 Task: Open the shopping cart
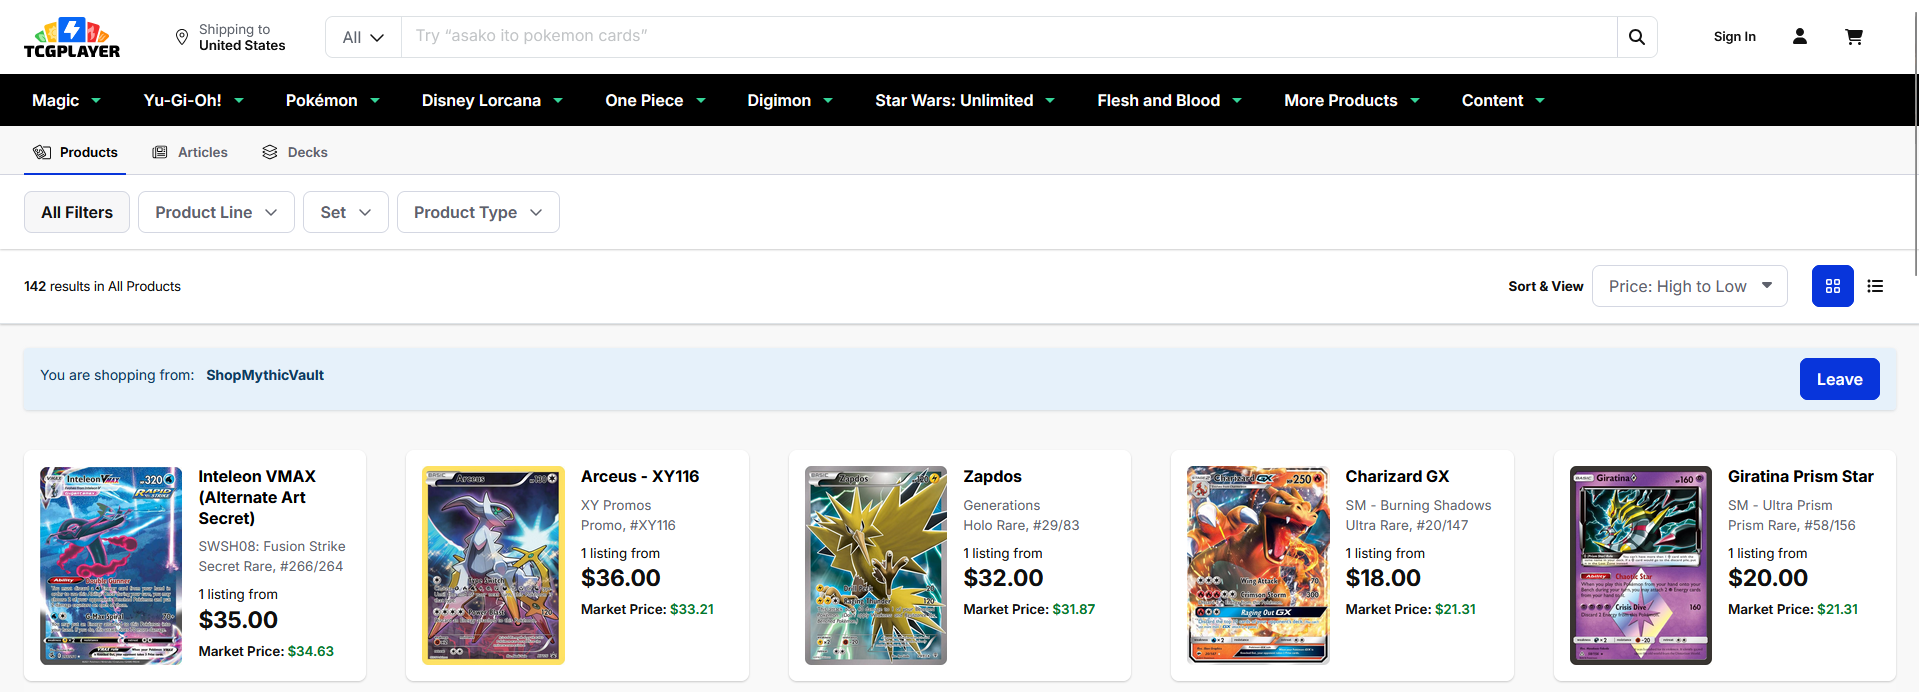[x=1853, y=37]
